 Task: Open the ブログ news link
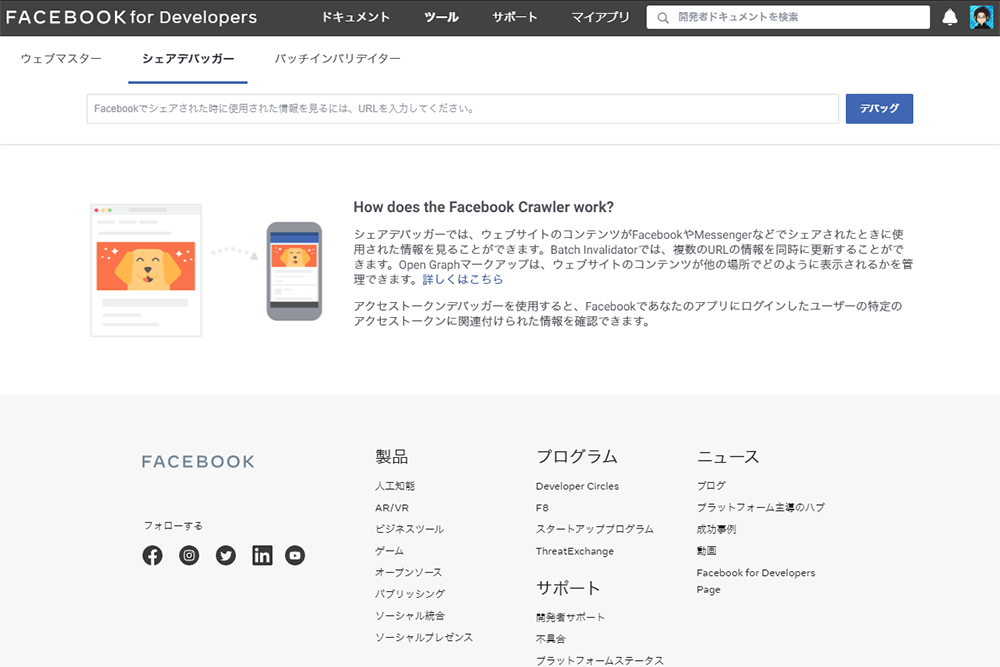[x=711, y=485]
